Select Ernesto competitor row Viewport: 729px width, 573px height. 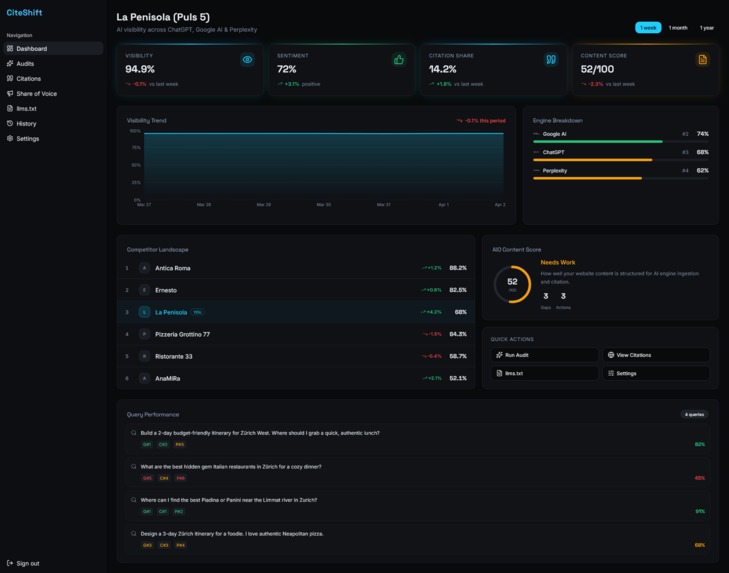tap(296, 290)
